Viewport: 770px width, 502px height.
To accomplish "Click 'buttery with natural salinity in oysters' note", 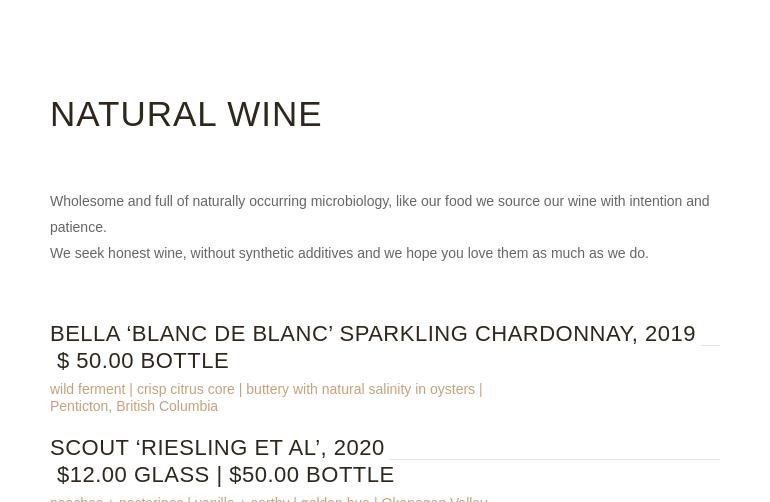I will tap(360, 389).
